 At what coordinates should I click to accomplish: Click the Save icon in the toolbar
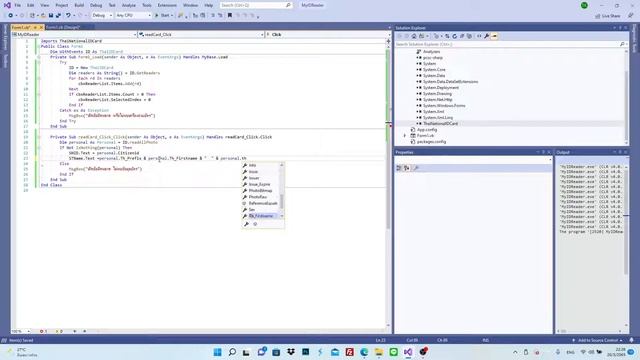click(51, 16)
